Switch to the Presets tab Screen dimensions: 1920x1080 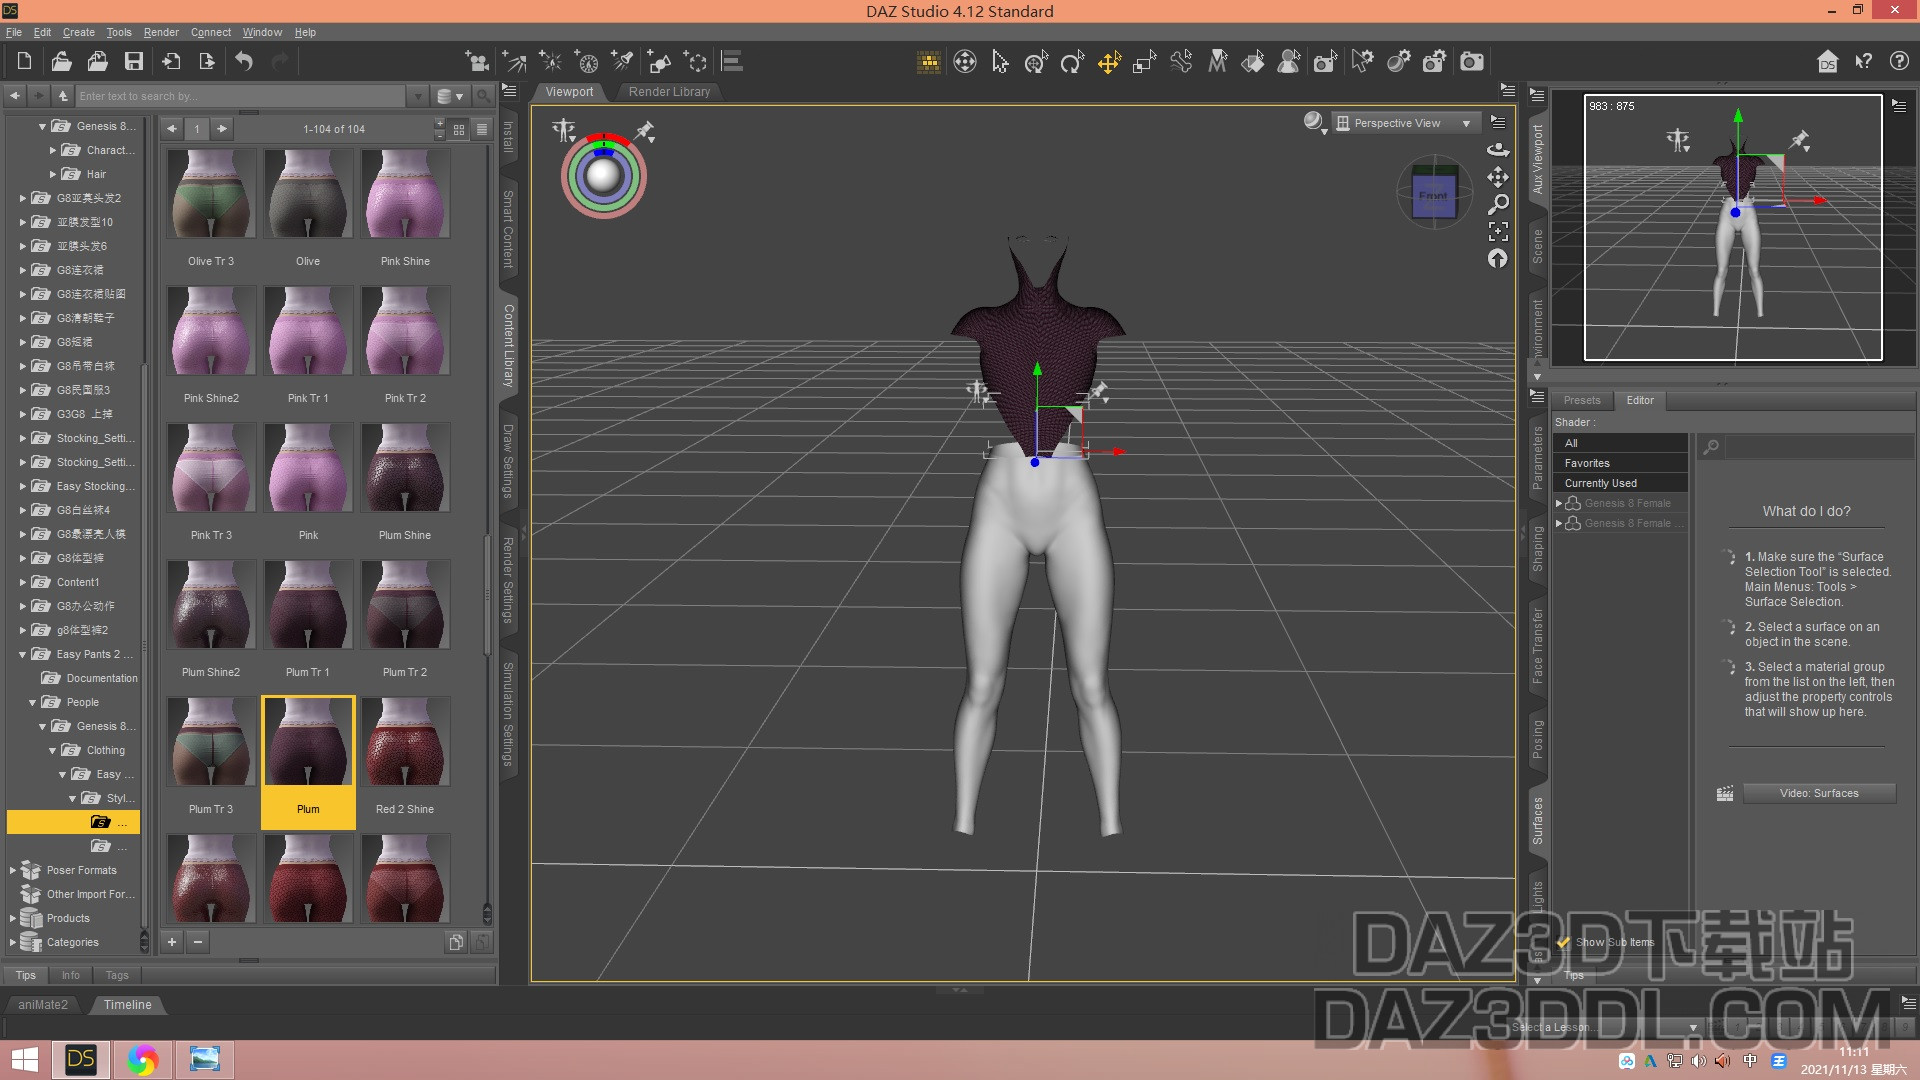1582,400
